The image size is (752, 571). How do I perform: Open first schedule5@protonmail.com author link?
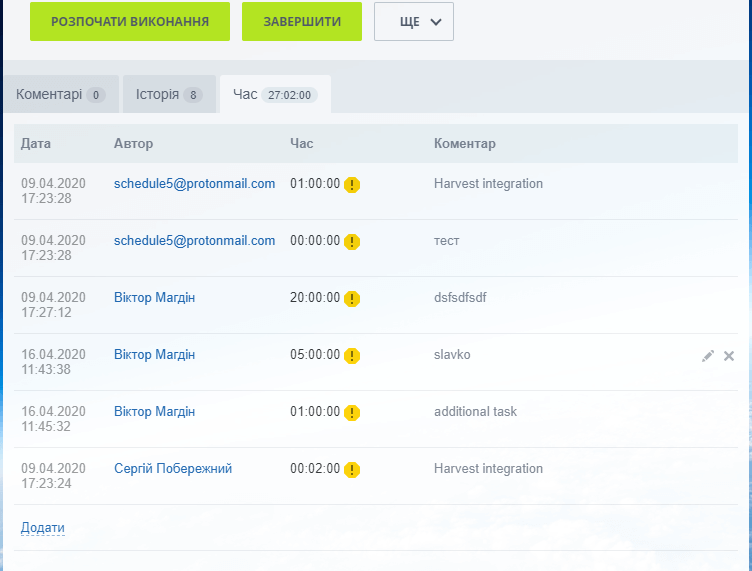pos(194,184)
